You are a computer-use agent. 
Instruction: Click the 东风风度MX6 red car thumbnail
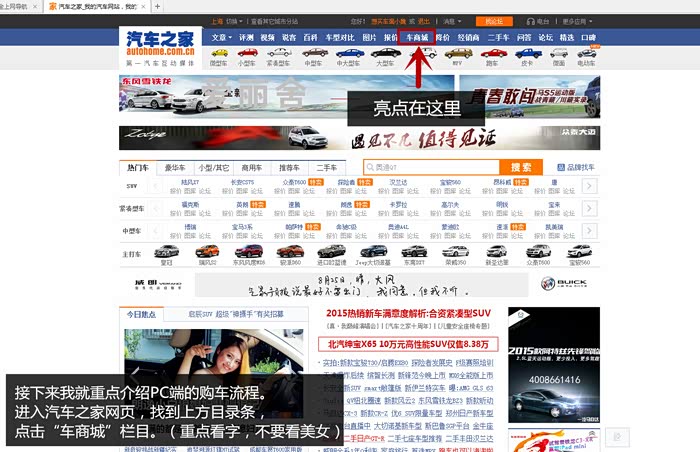click(249, 251)
